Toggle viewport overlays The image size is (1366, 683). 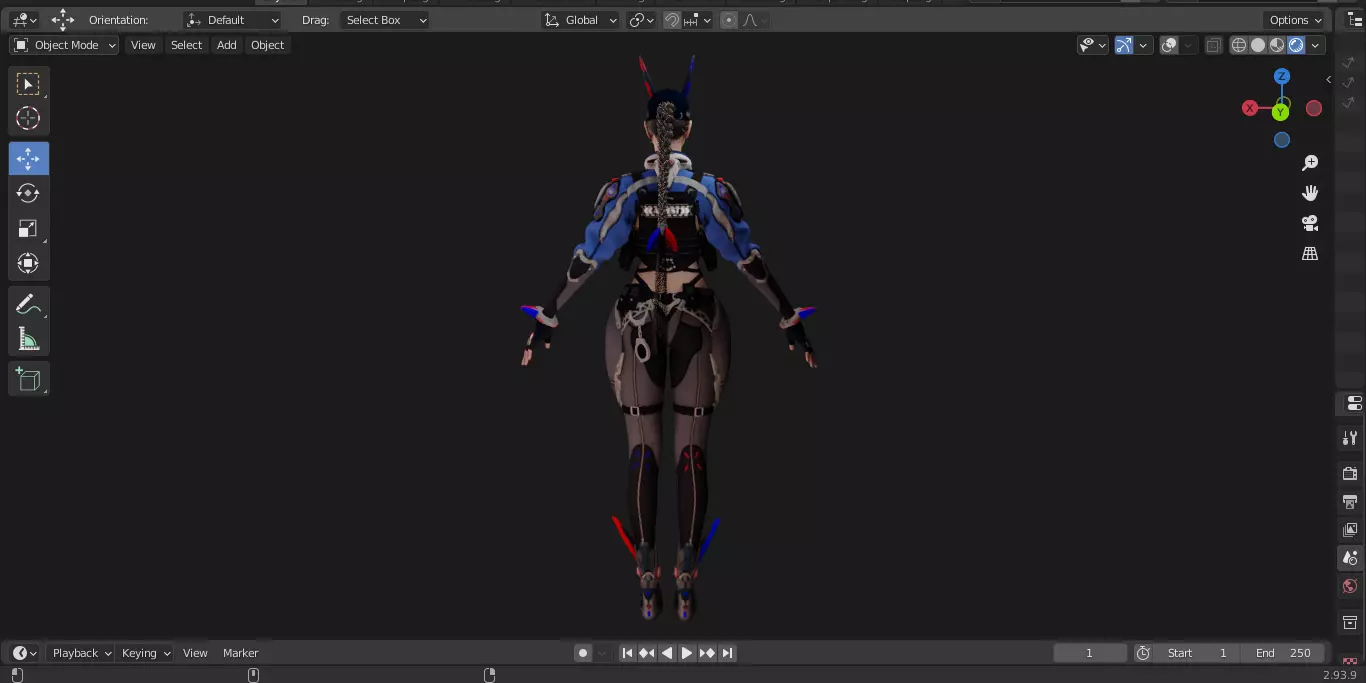click(1169, 45)
